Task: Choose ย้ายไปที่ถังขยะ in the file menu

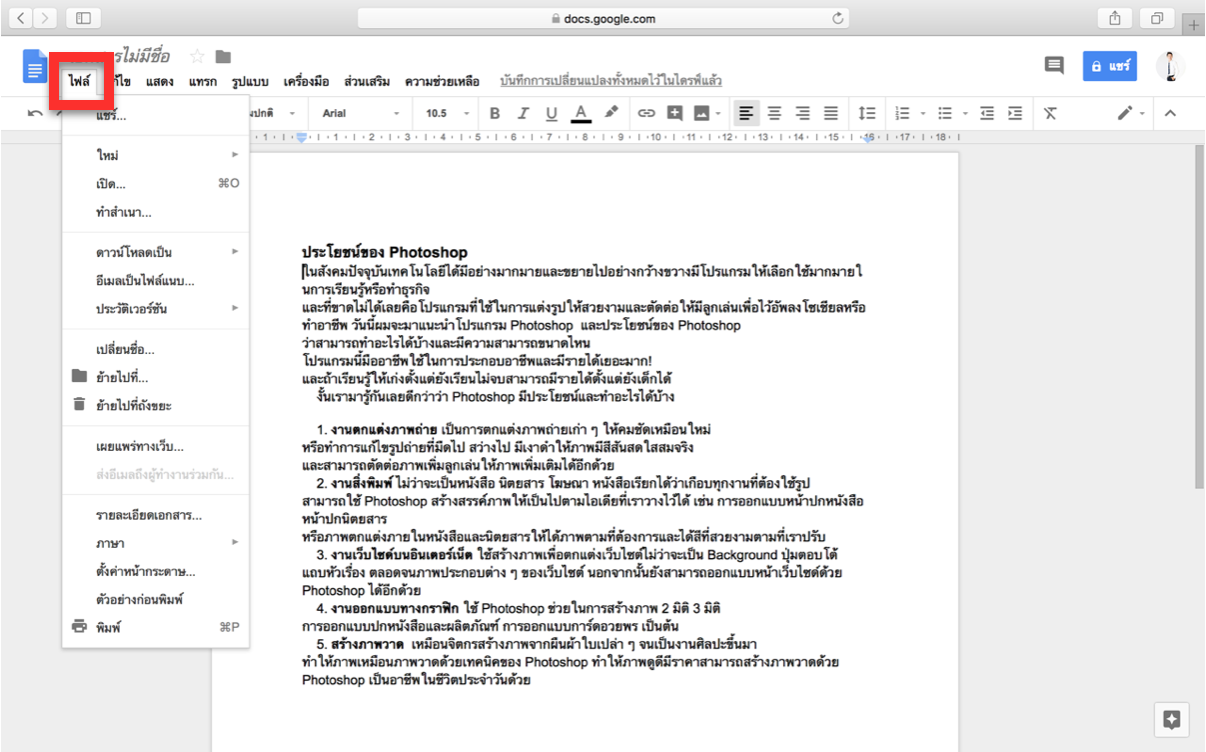Action: coord(156,405)
